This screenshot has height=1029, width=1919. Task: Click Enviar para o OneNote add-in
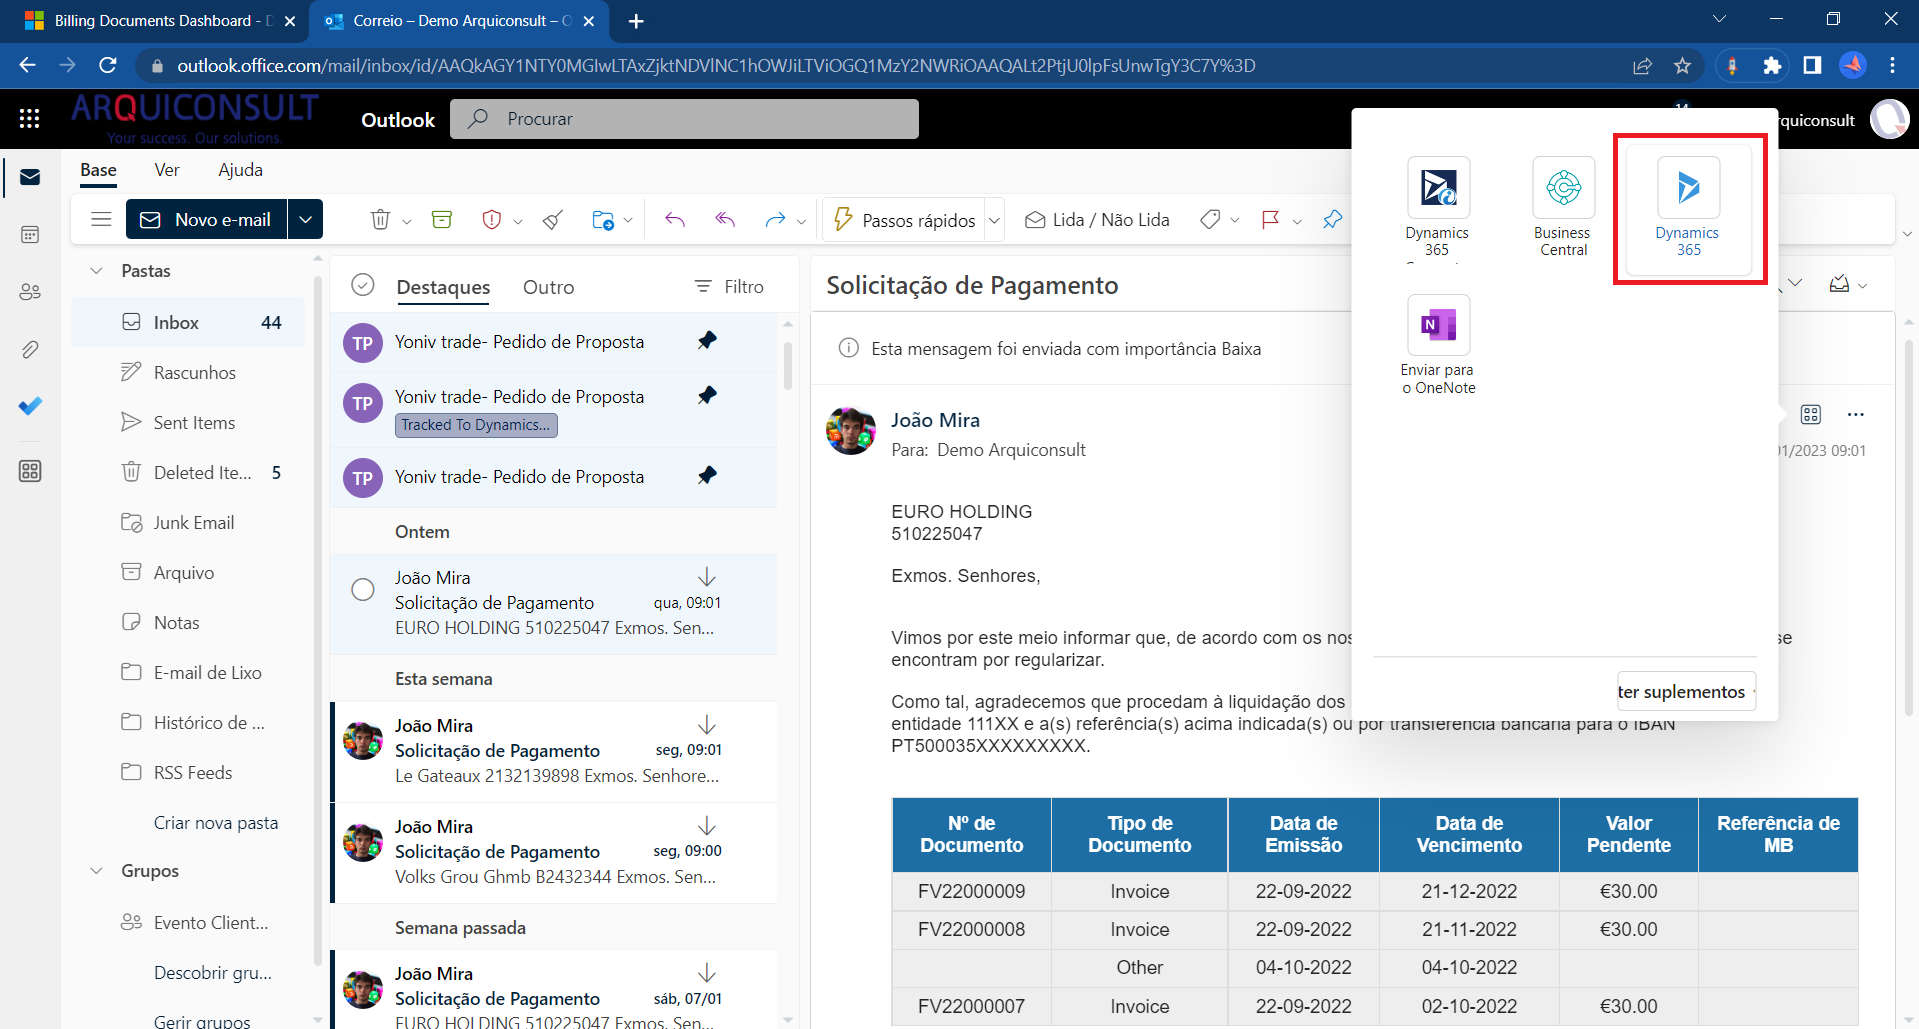[x=1438, y=346]
